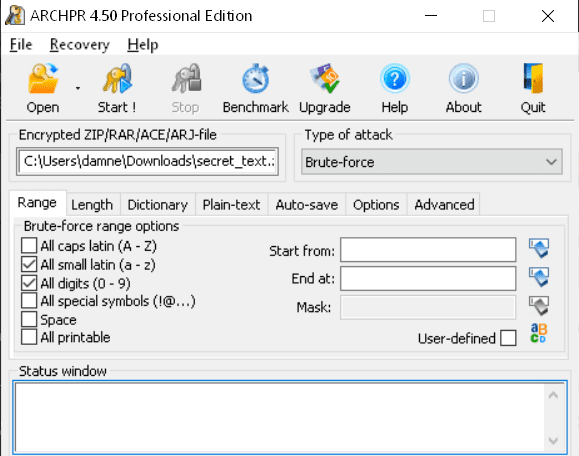Uncheck All small latin (a - z)
This screenshot has width=579, height=456.
coord(29,264)
